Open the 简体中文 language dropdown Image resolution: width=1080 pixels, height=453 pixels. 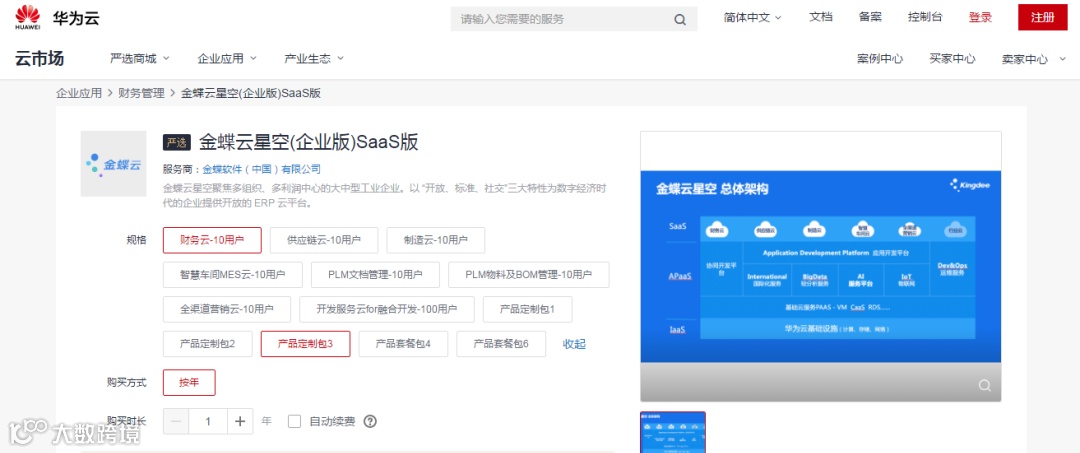point(752,18)
